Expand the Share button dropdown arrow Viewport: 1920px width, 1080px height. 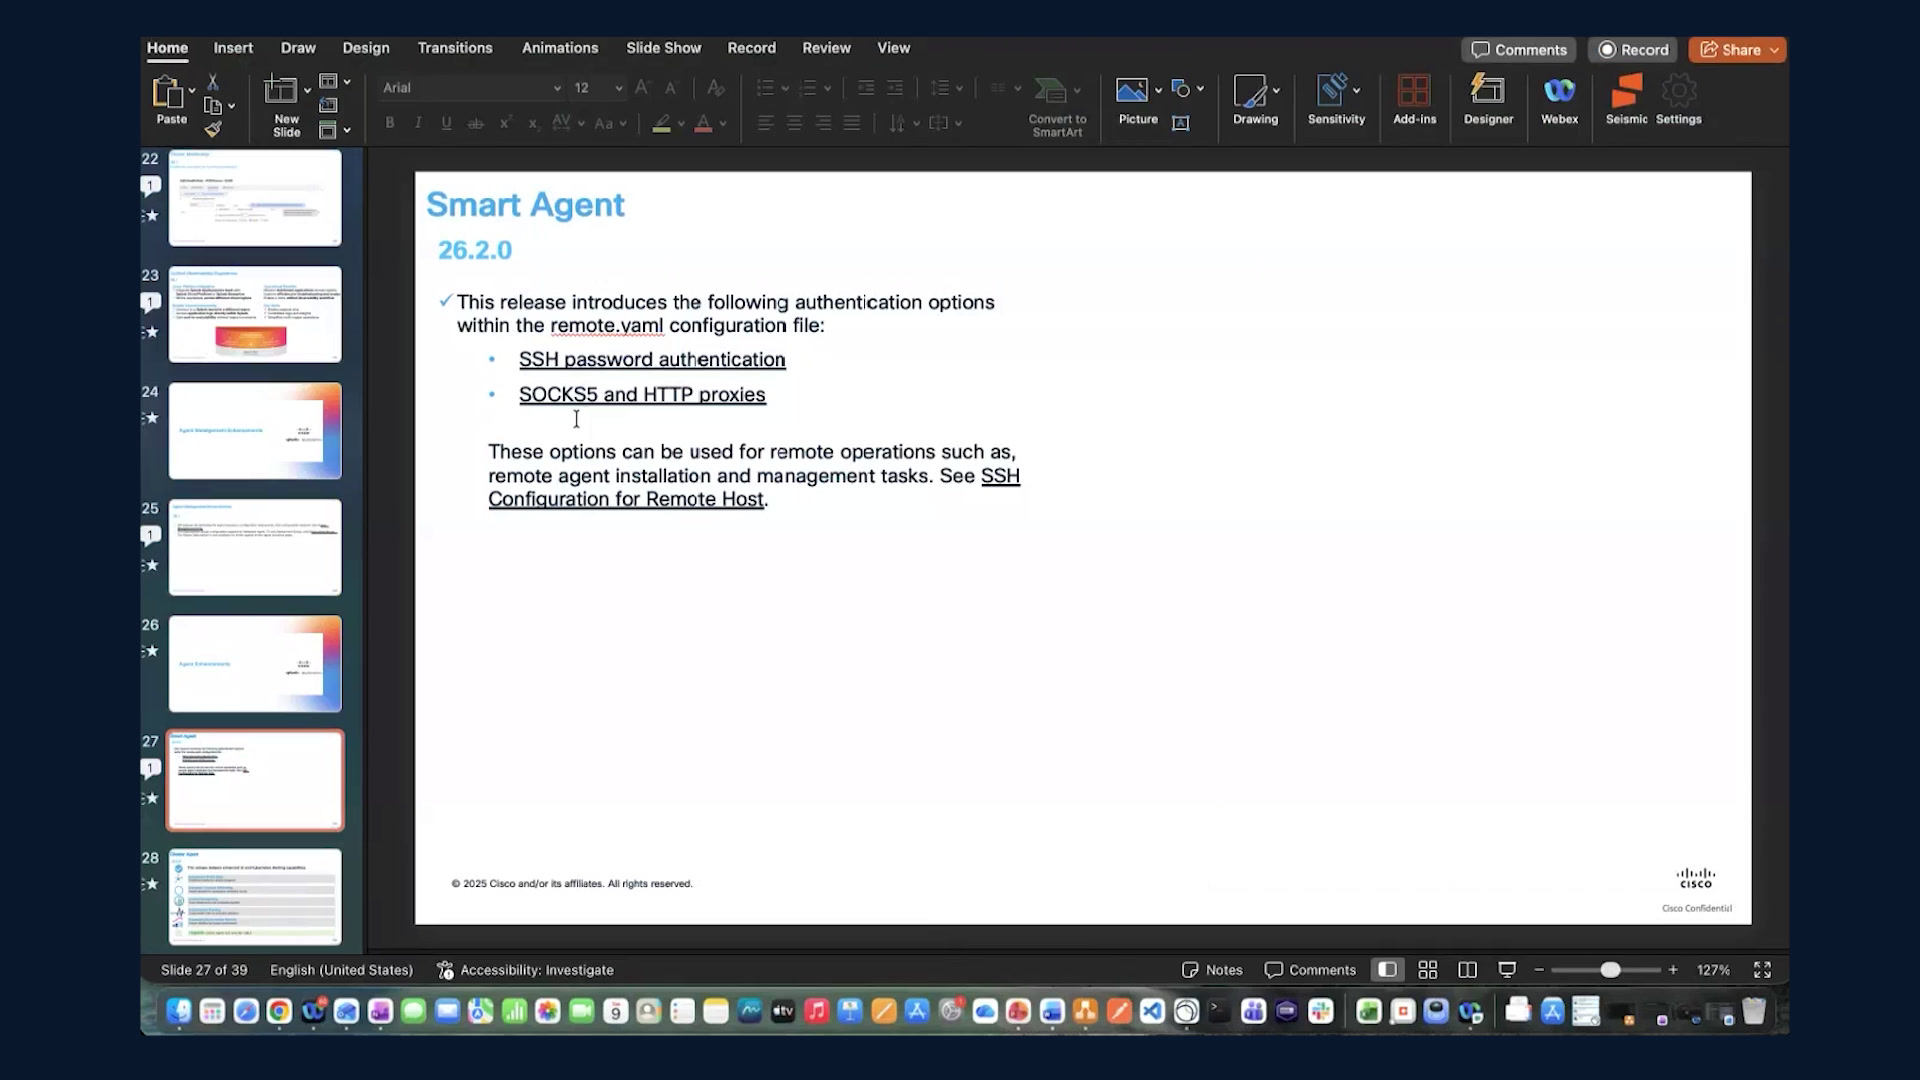click(x=1774, y=50)
